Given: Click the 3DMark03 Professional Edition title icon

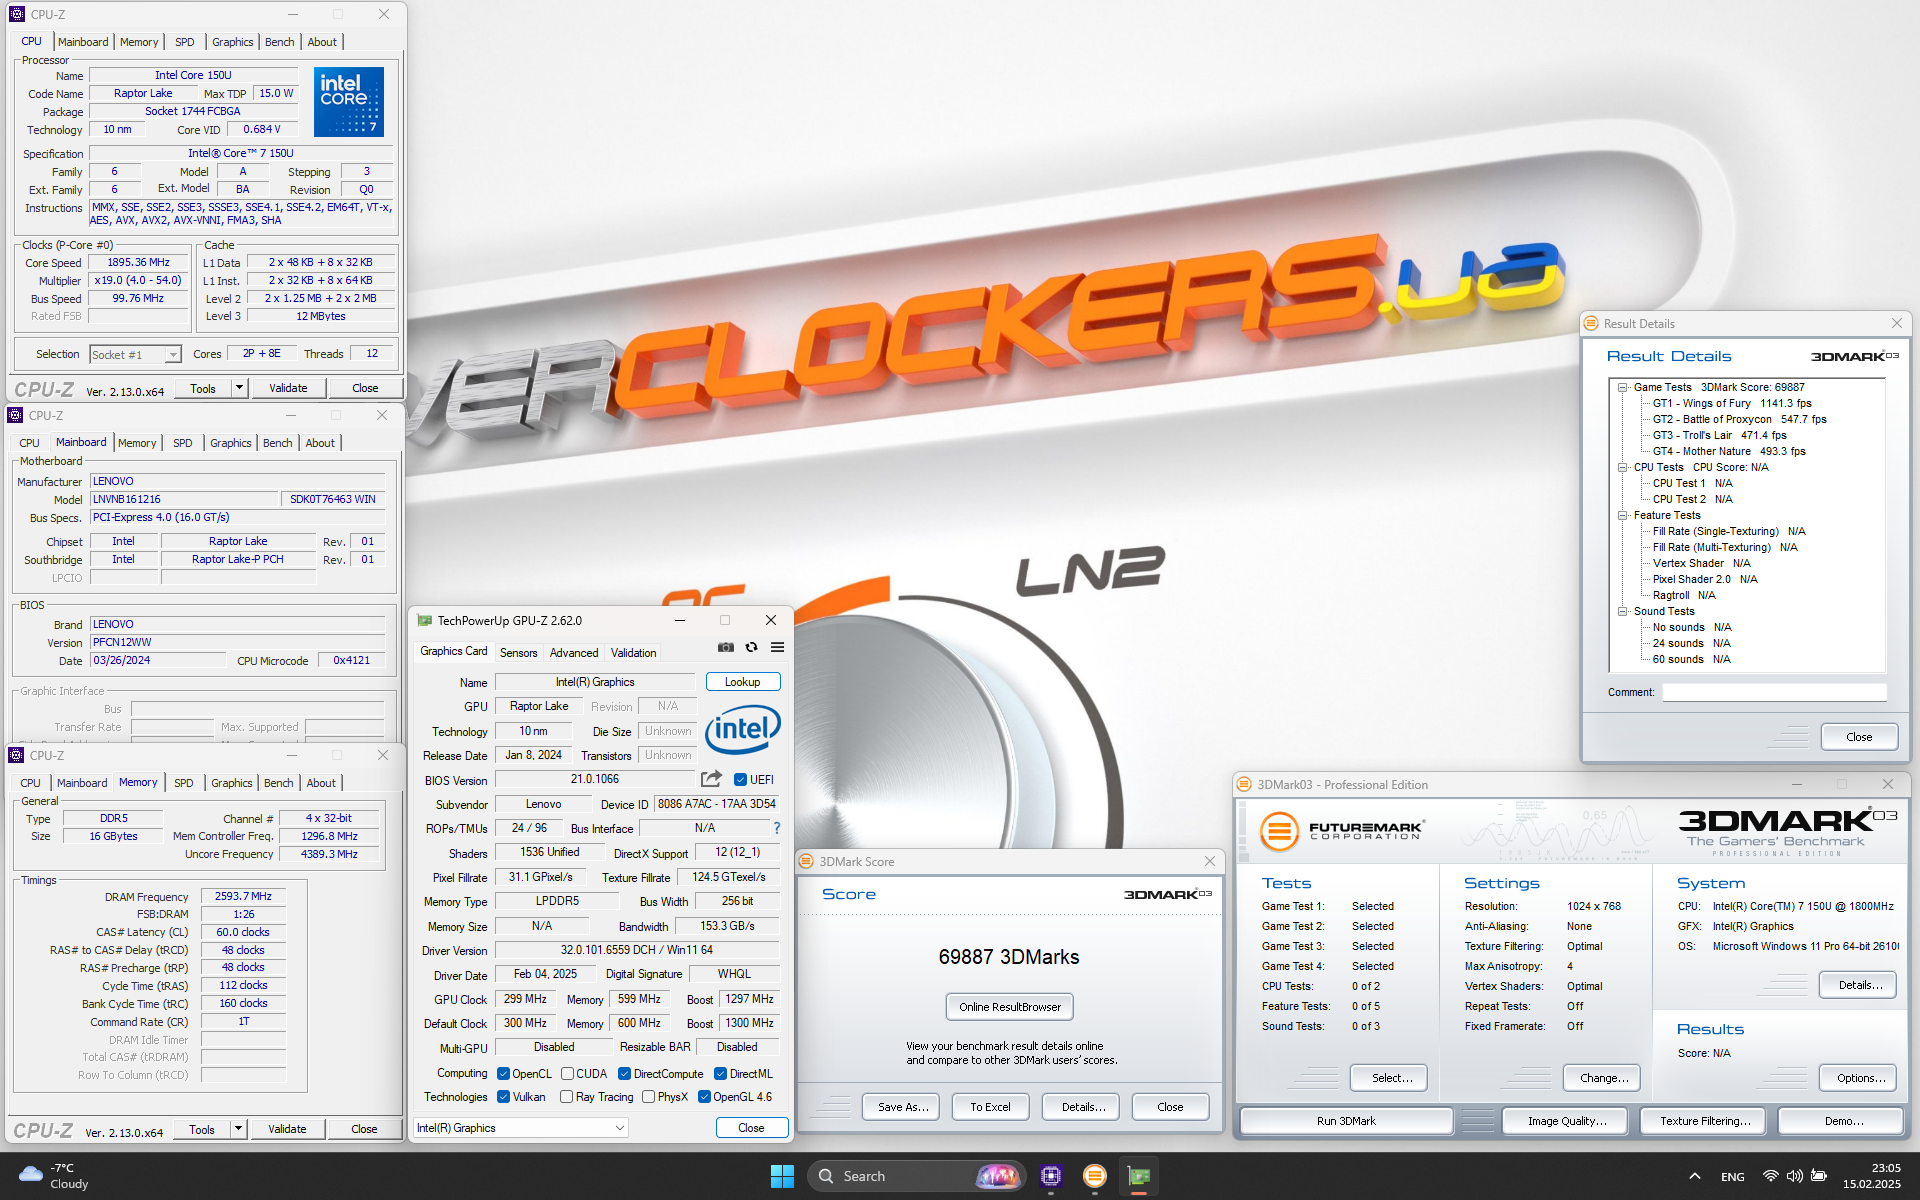Looking at the screenshot, I should click(1245, 785).
